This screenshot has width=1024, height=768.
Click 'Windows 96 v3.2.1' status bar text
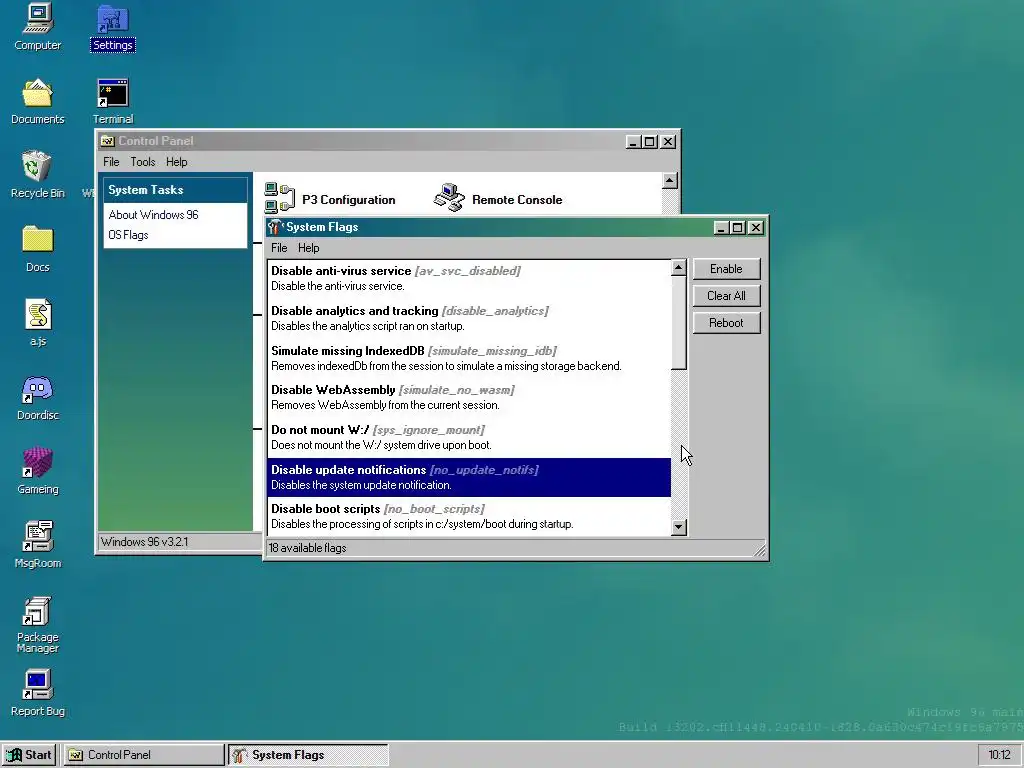pos(144,542)
